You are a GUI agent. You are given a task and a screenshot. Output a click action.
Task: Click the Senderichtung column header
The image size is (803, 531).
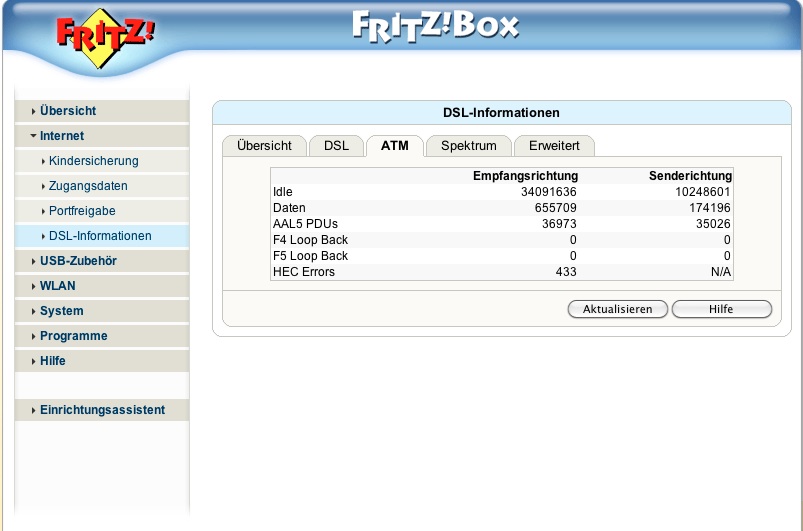point(690,176)
